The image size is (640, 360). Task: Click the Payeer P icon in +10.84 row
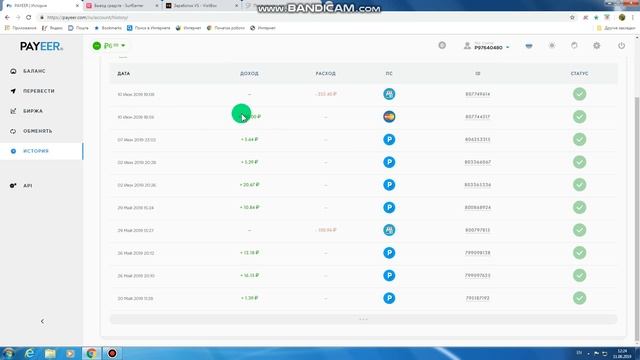pos(389,208)
